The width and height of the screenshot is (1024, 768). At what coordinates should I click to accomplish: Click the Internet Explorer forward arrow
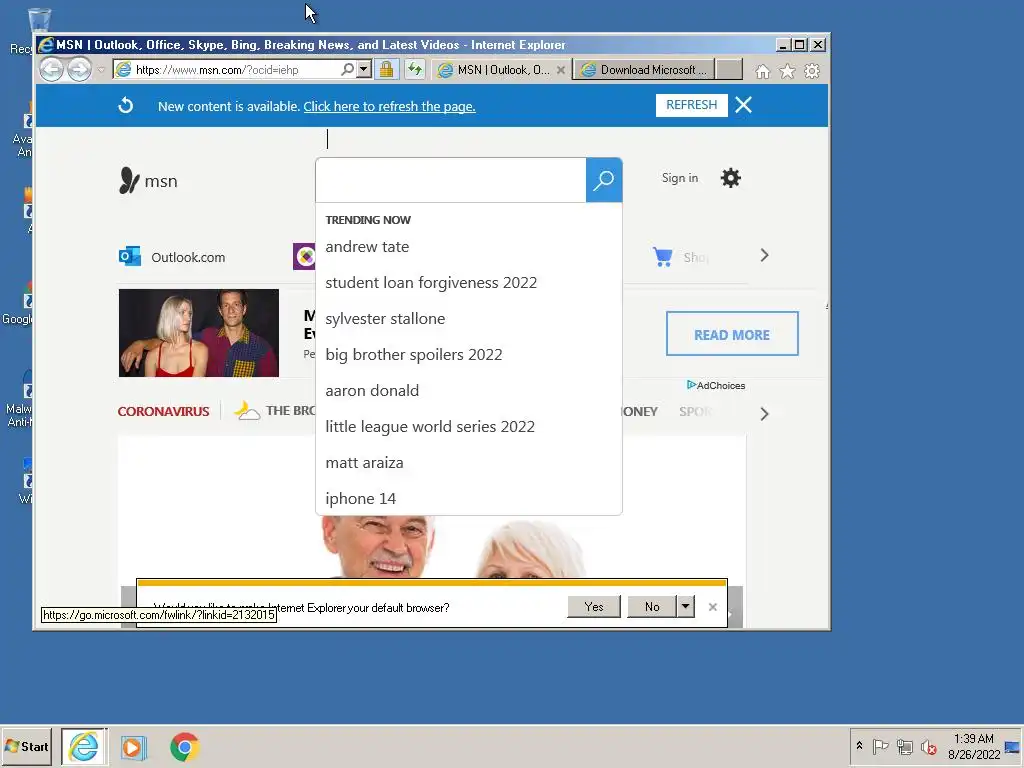pos(79,69)
